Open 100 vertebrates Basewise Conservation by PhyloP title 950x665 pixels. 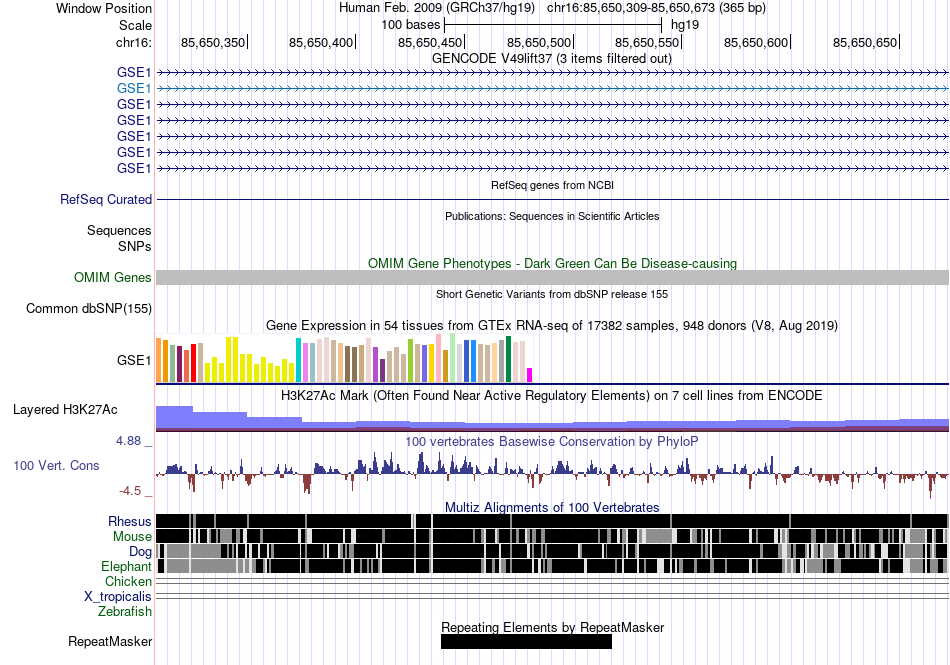(x=552, y=442)
